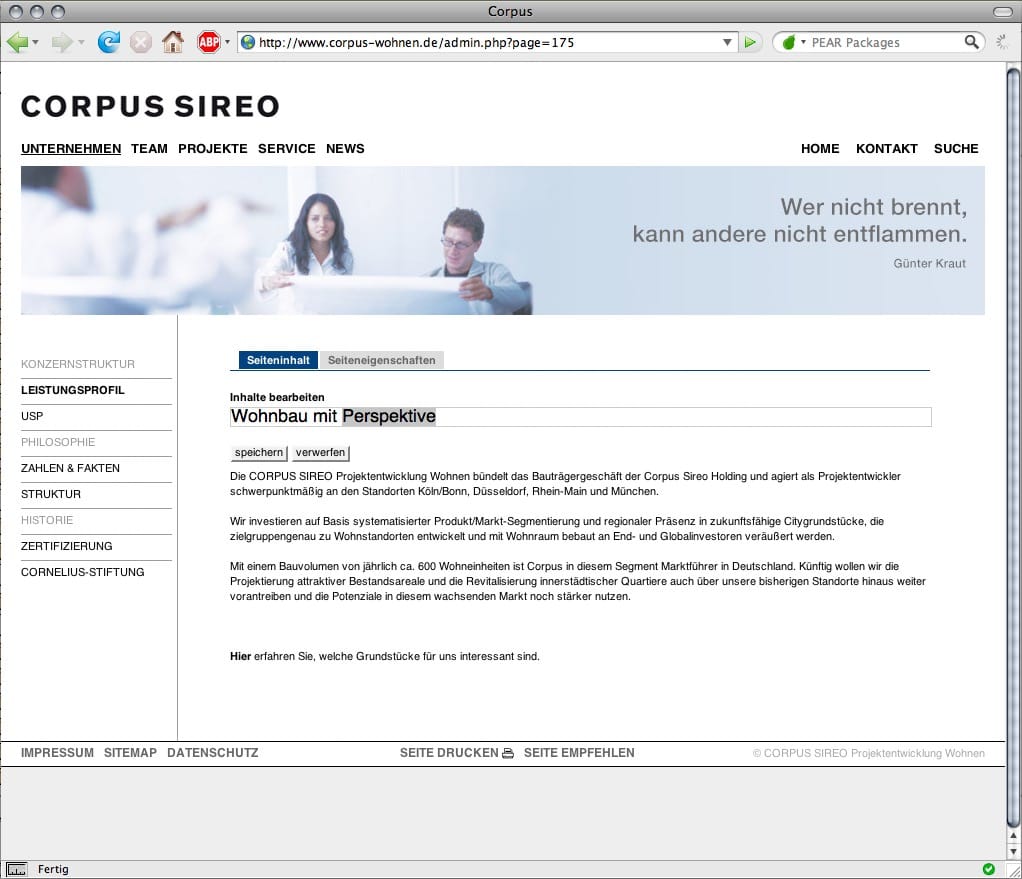Open the IMPRESSUM footer link
This screenshot has width=1022, height=879.
click(57, 753)
